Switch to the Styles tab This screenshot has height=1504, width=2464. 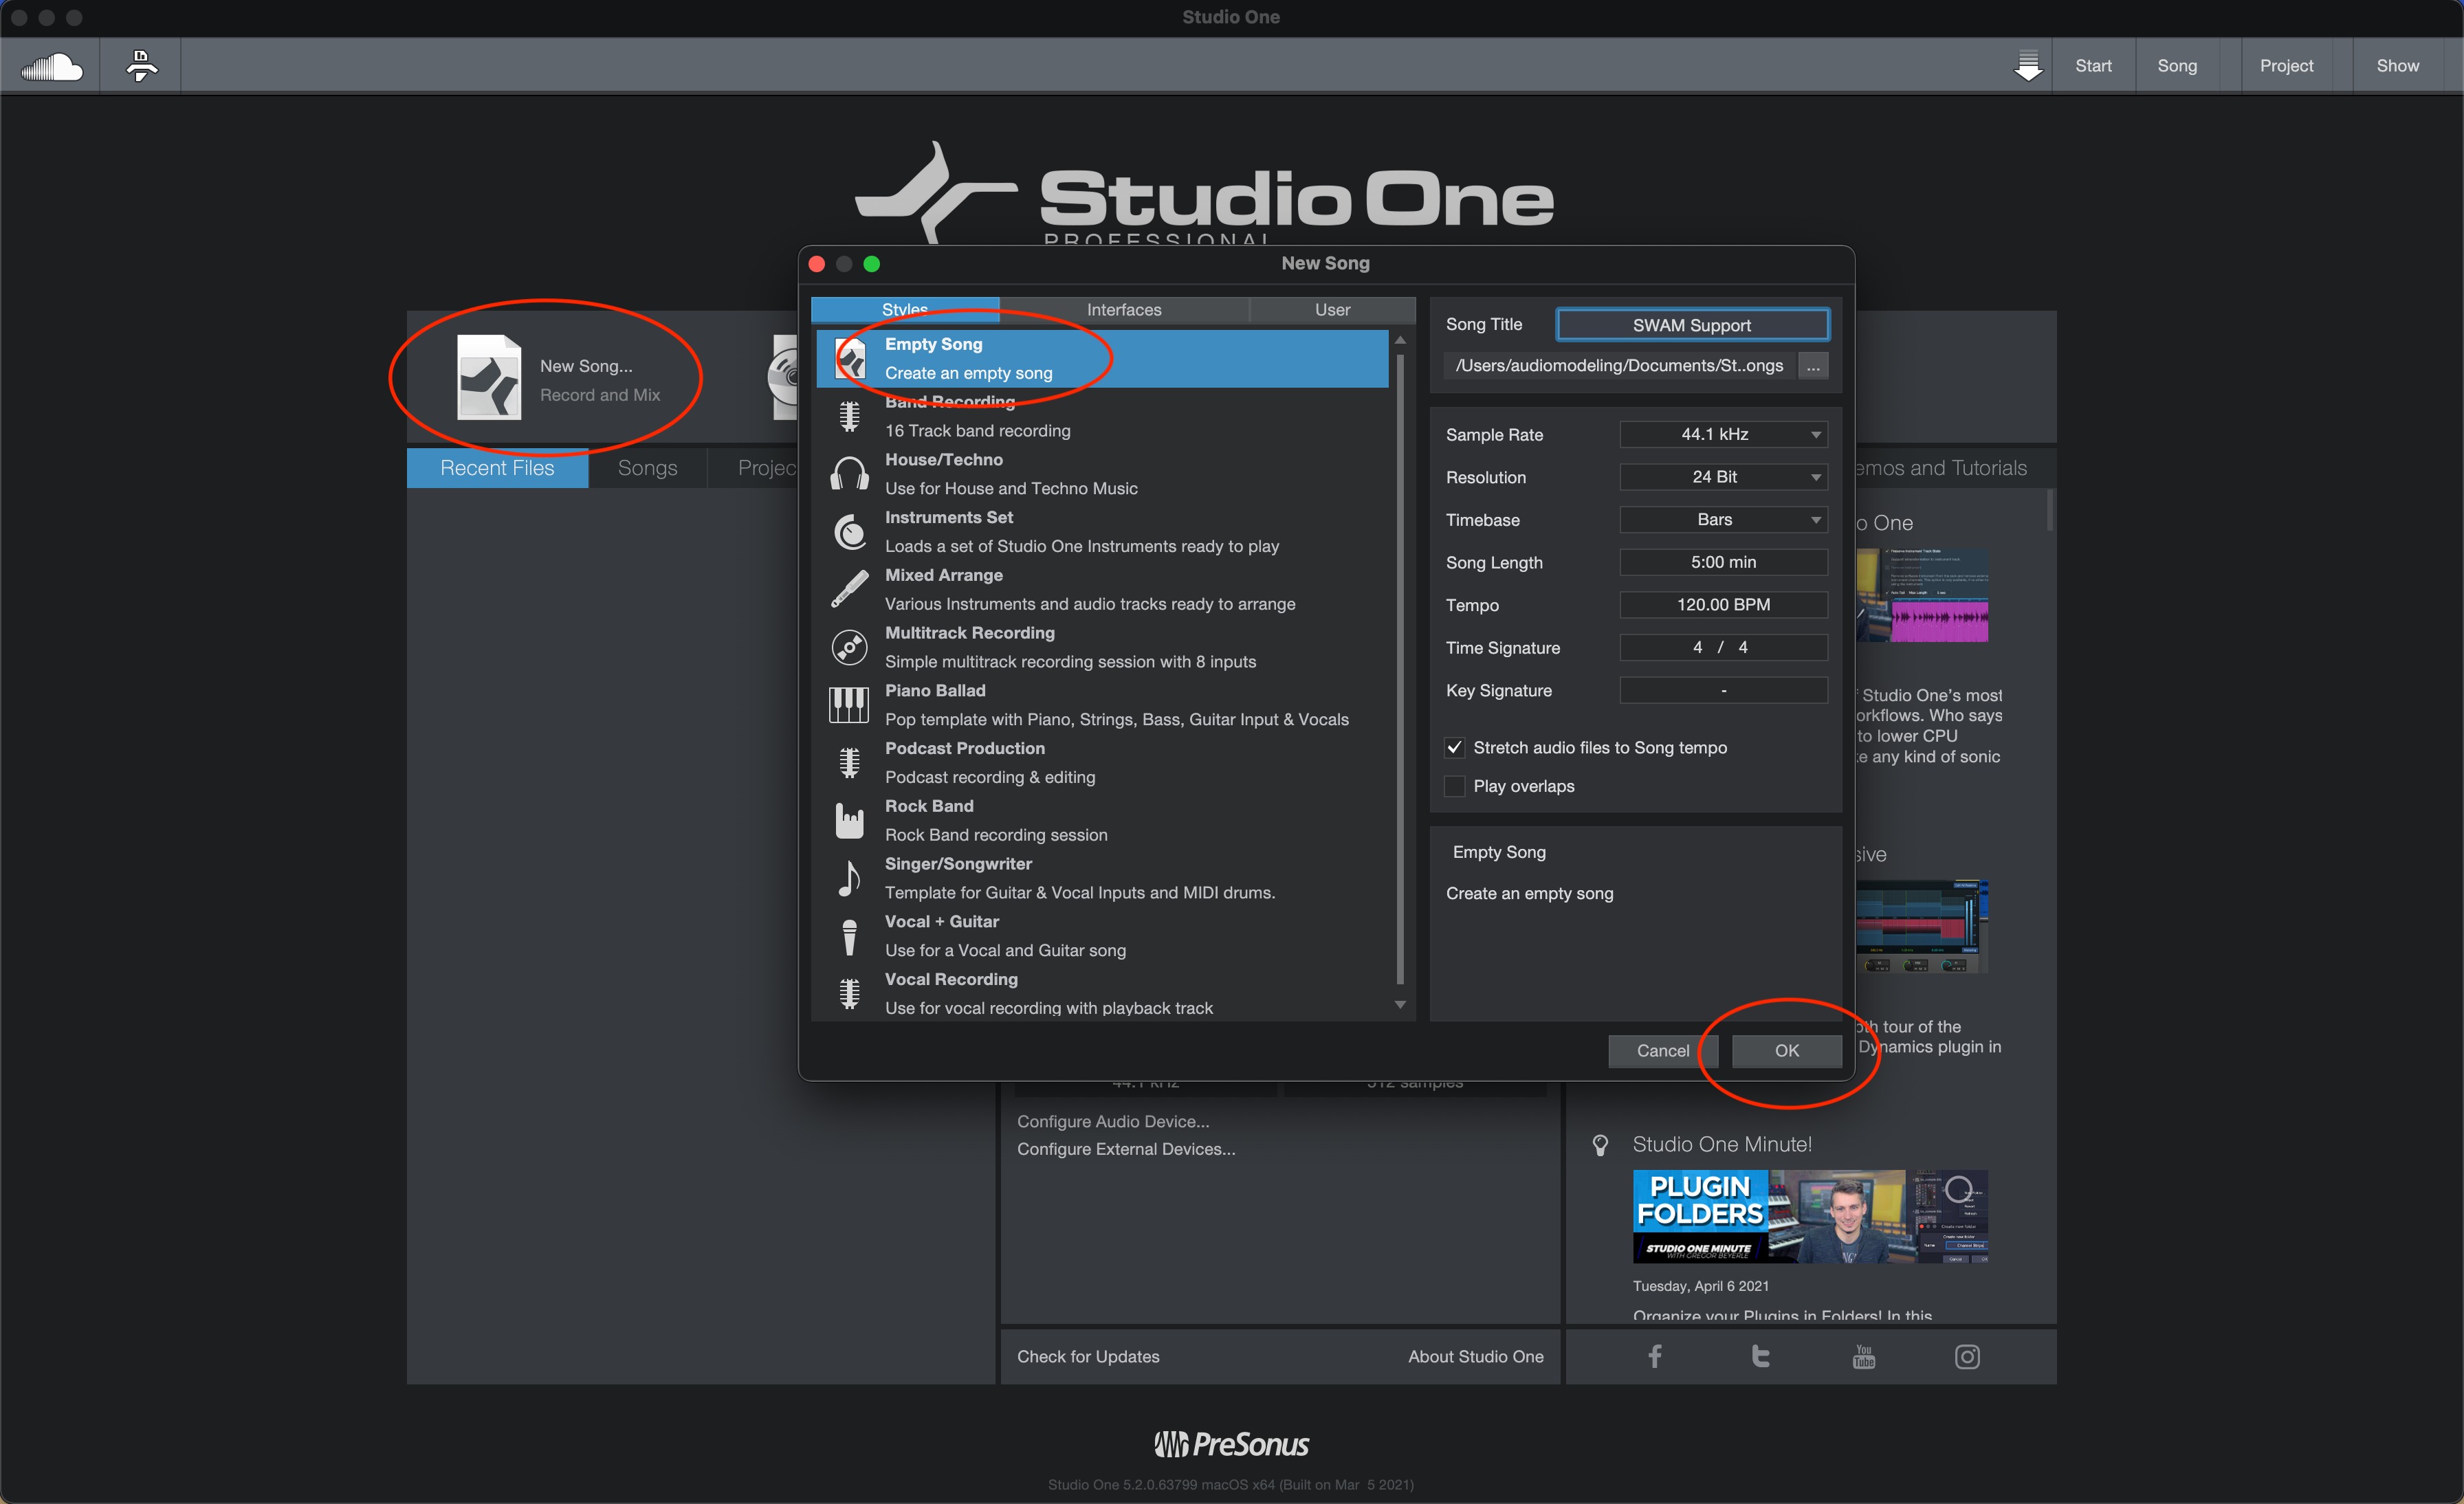[905, 309]
